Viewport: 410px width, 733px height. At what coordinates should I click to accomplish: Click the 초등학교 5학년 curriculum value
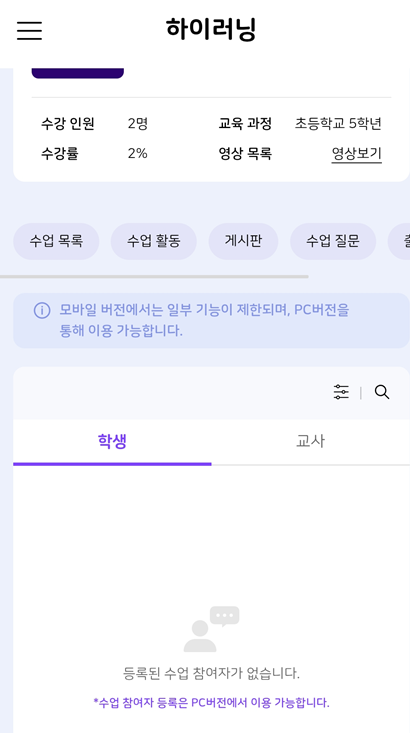338,124
